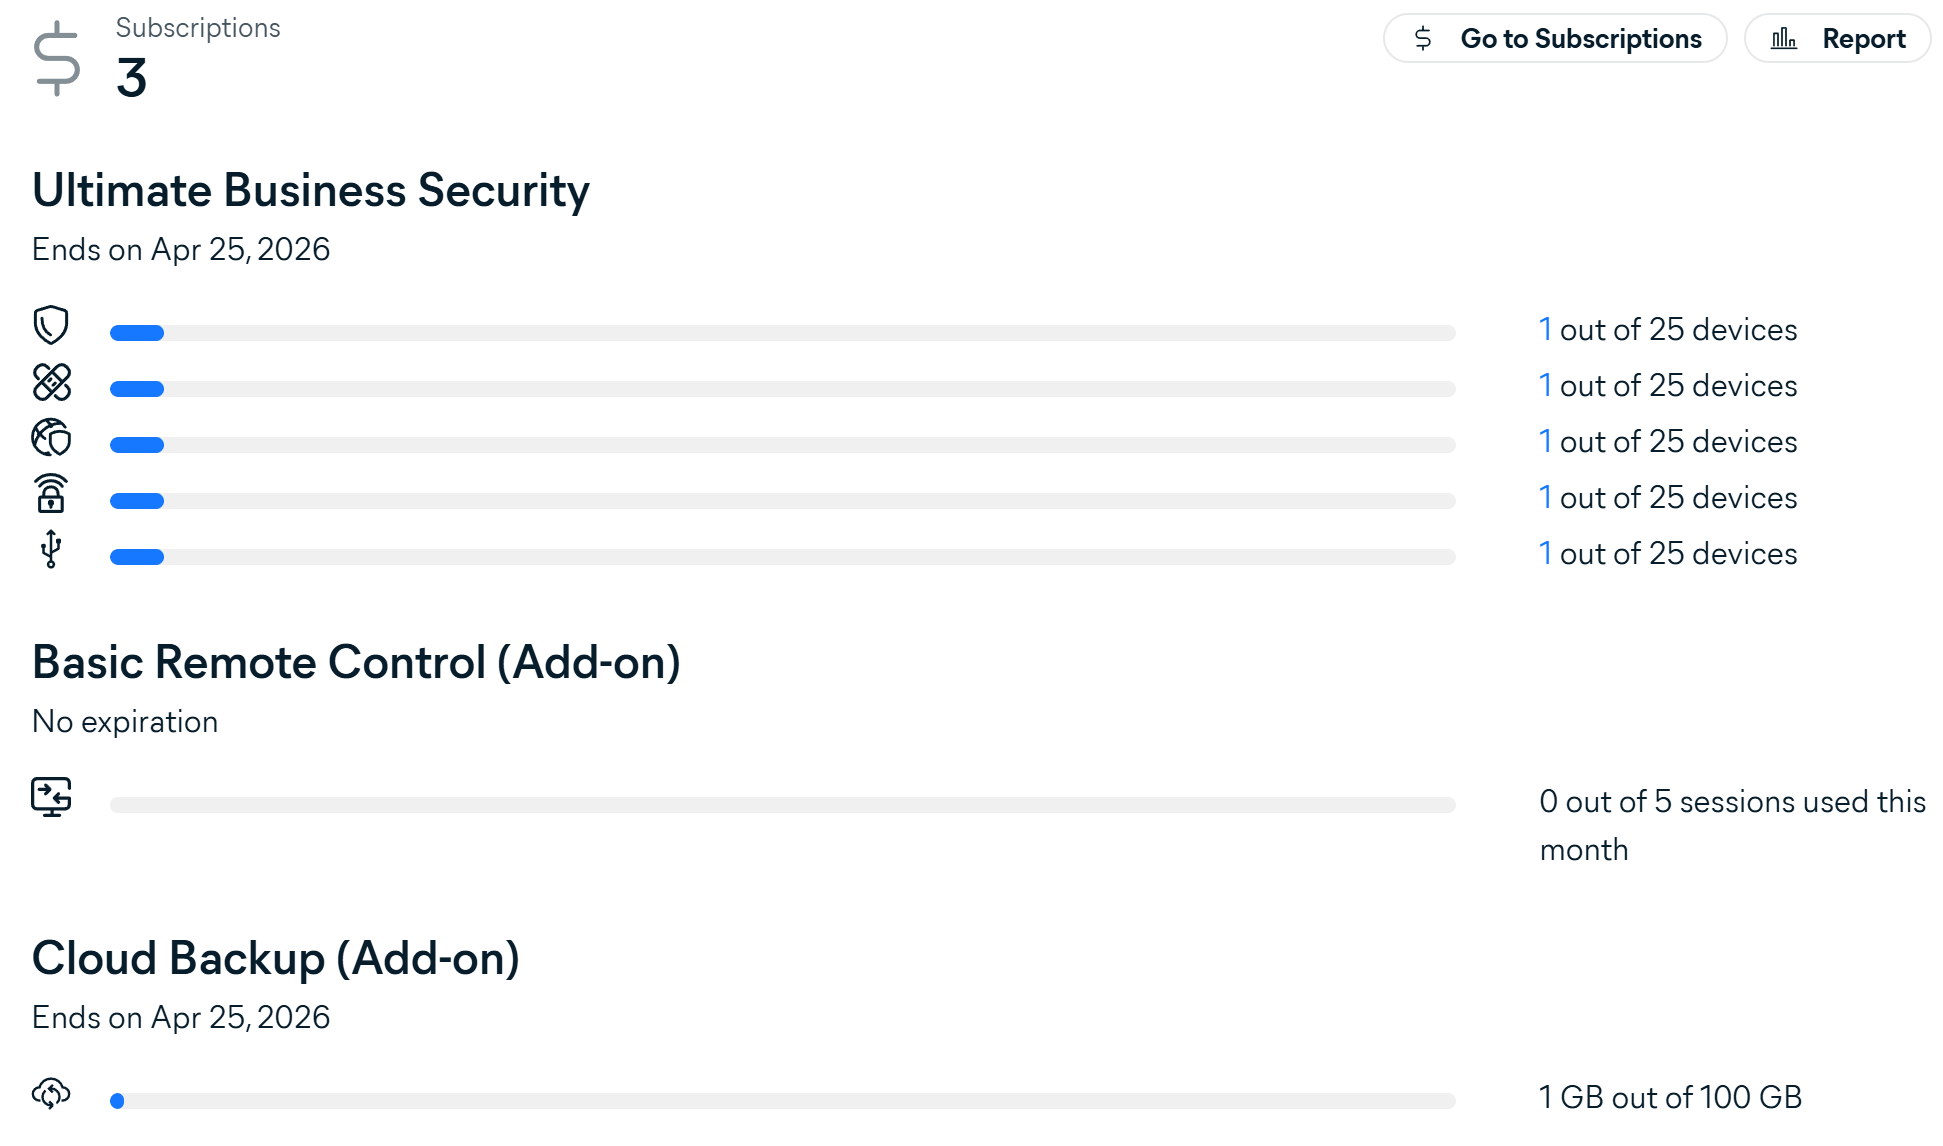The image size is (1943, 1146).
Task: Open the Go to Subscriptions button
Action: coord(1555,39)
